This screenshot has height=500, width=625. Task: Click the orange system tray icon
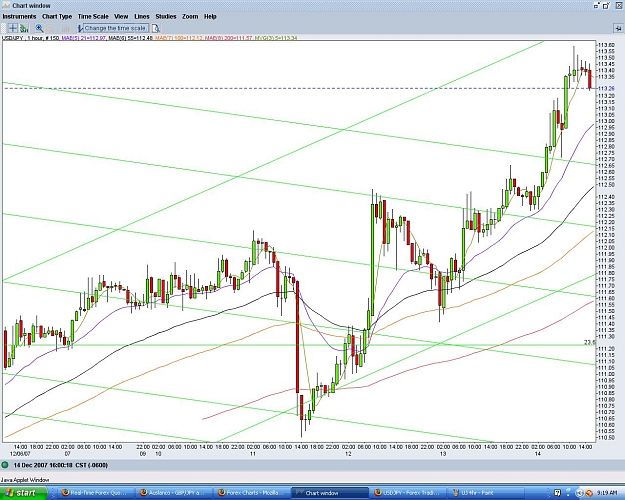pyautogui.click(x=589, y=493)
